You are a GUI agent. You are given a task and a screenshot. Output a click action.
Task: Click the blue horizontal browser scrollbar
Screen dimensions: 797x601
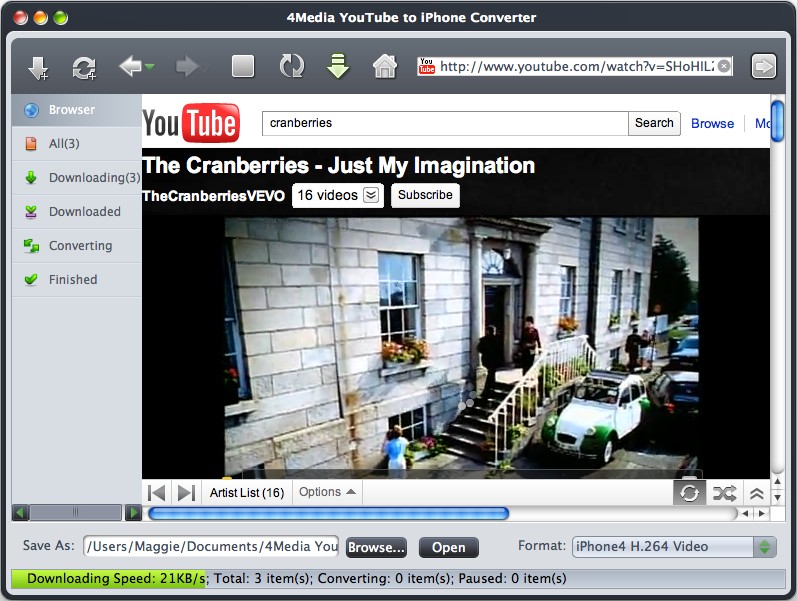click(328, 514)
